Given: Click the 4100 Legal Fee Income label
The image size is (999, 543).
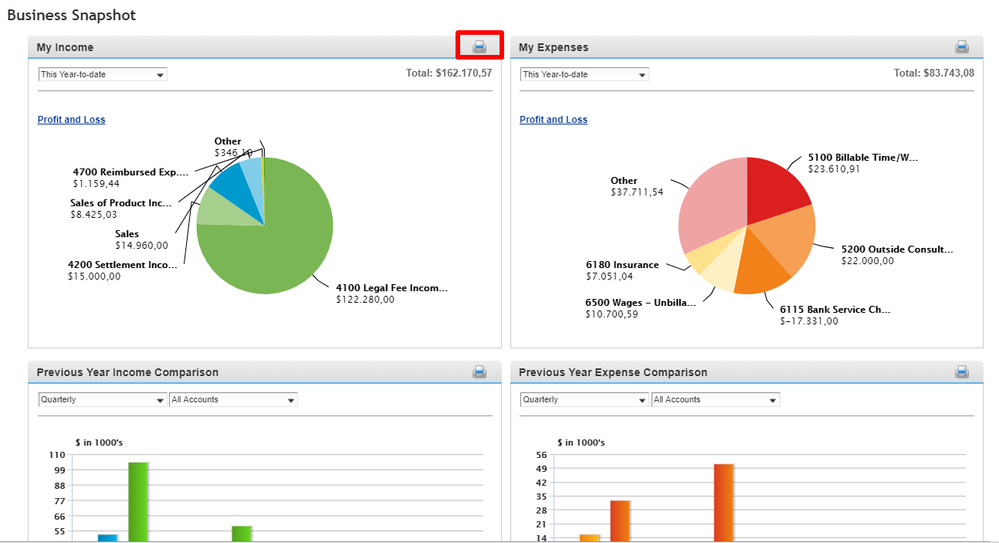Looking at the screenshot, I should click(x=392, y=293).
